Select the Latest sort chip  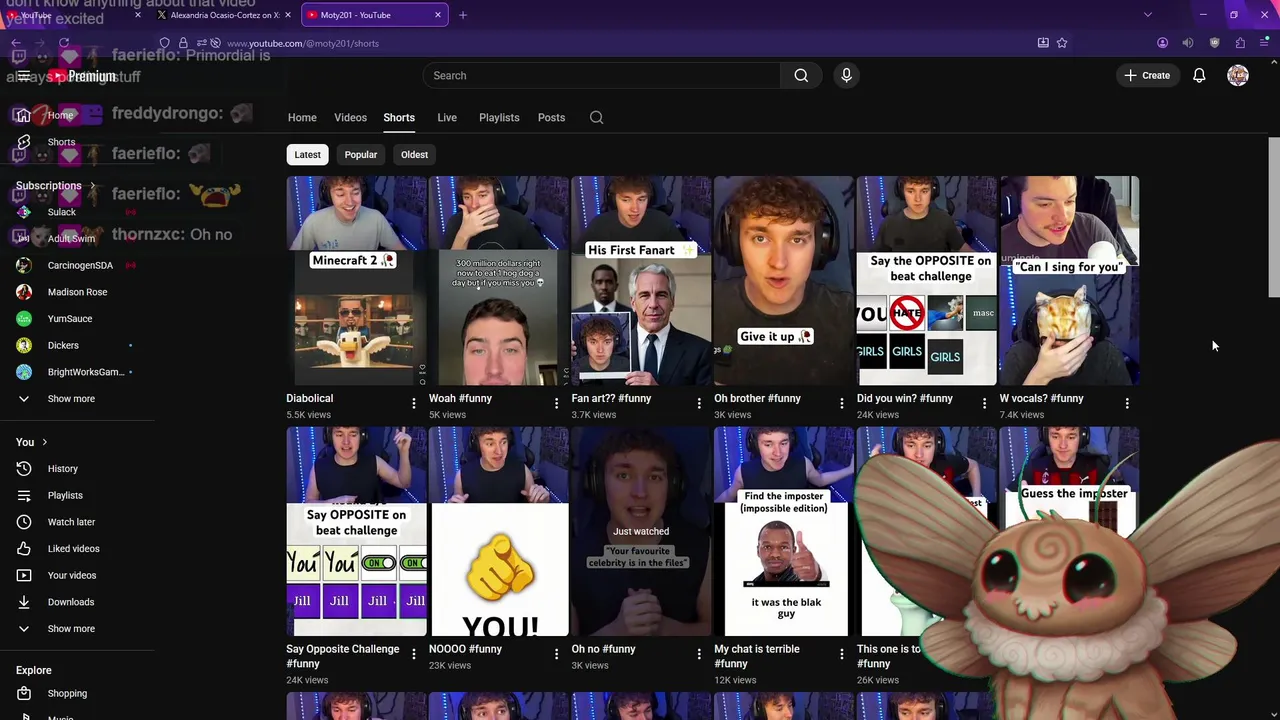pyautogui.click(x=307, y=155)
